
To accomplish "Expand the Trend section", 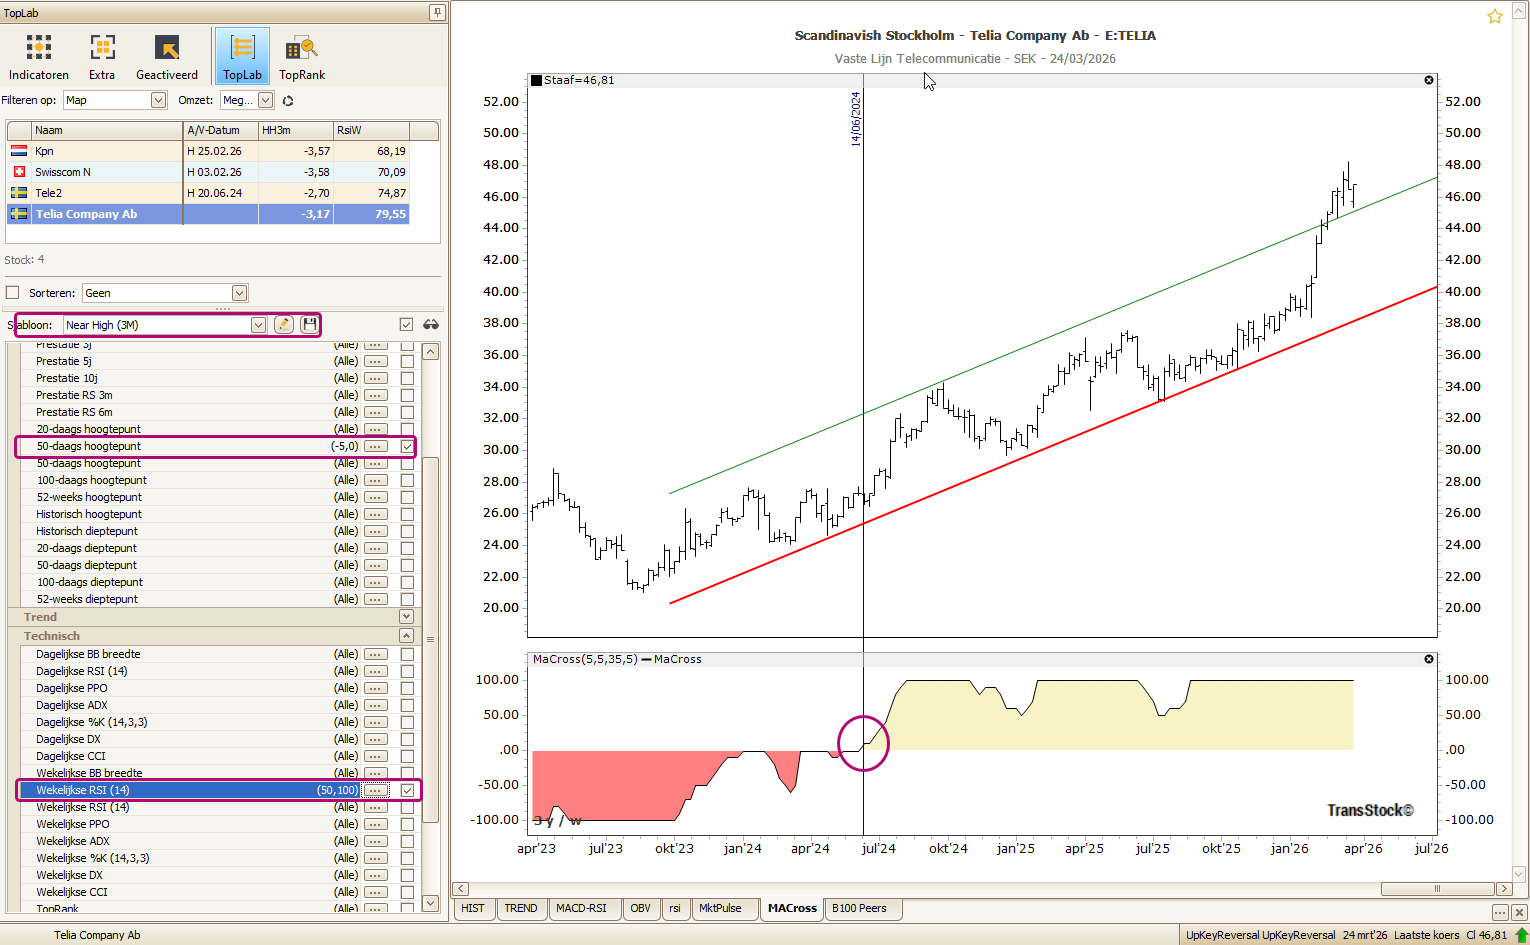I will point(406,617).
